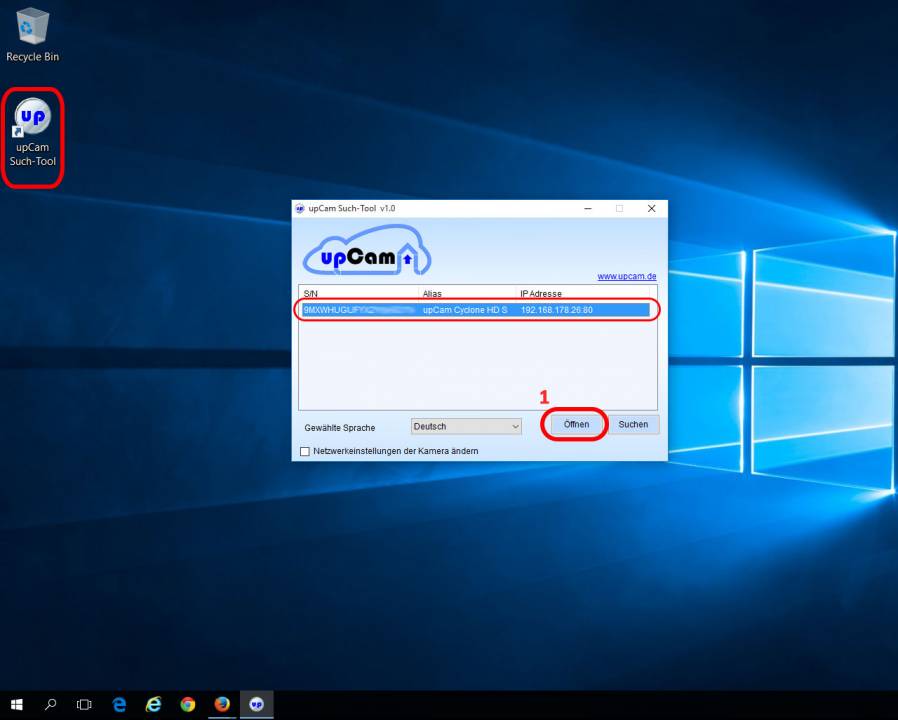Click the S/N column header

pyautogui.click(x=359, y=293)
